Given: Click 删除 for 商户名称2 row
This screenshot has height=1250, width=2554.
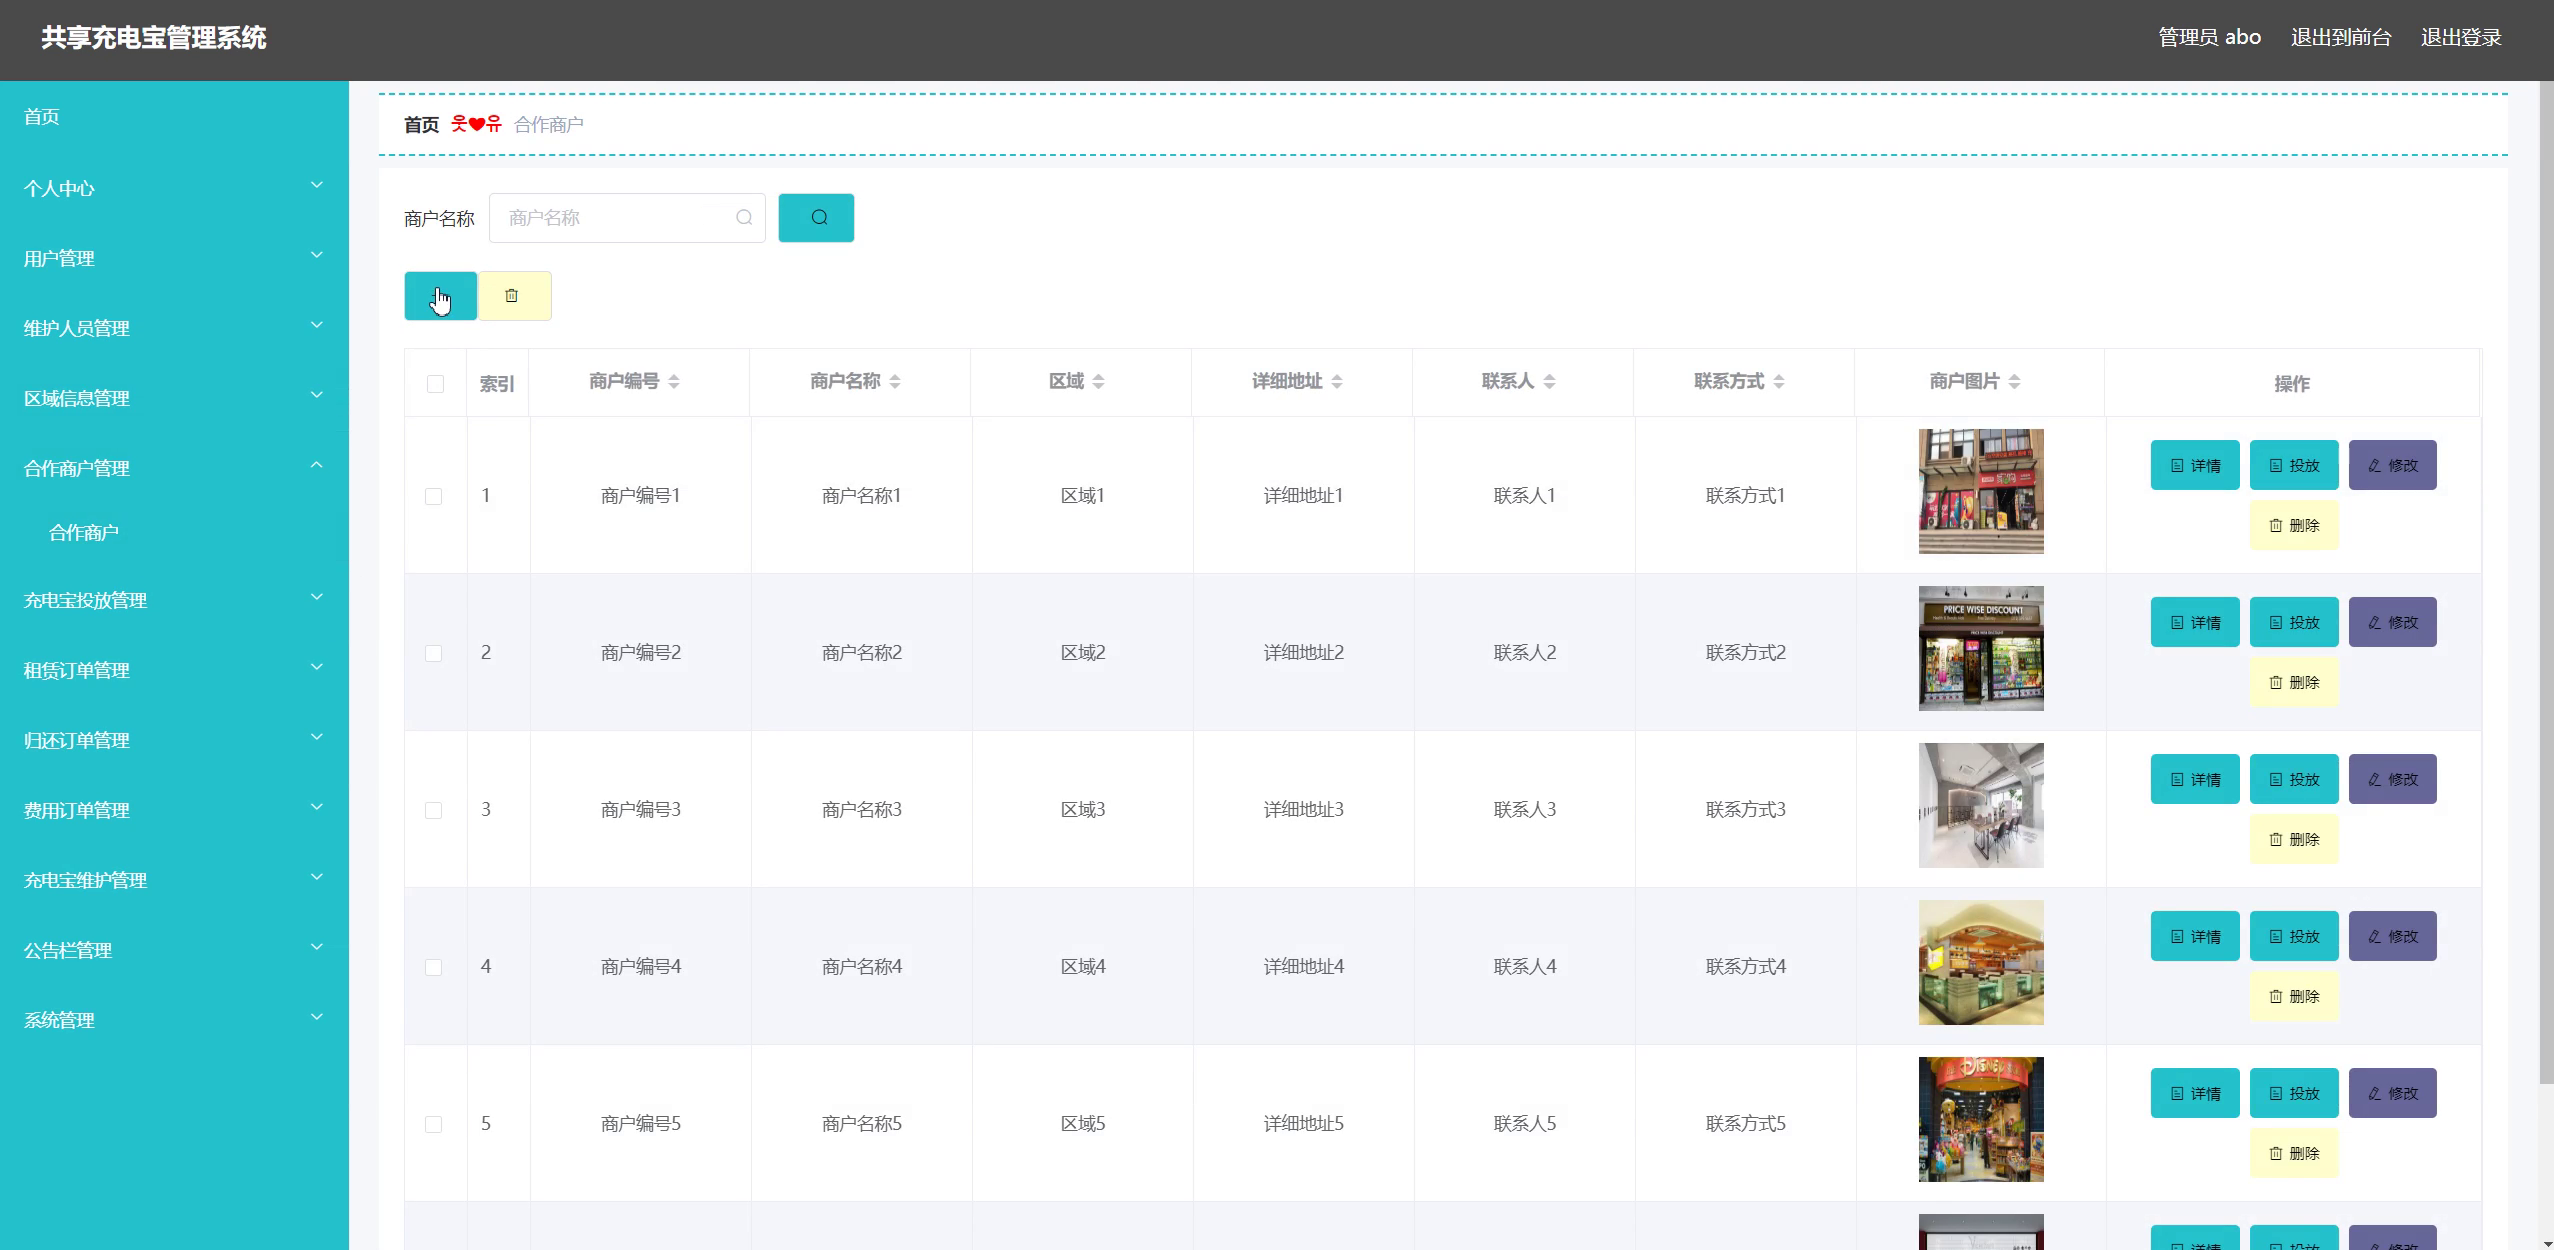Looking at the screenshot, I should pyautogui.click(x=2294, y=682).
